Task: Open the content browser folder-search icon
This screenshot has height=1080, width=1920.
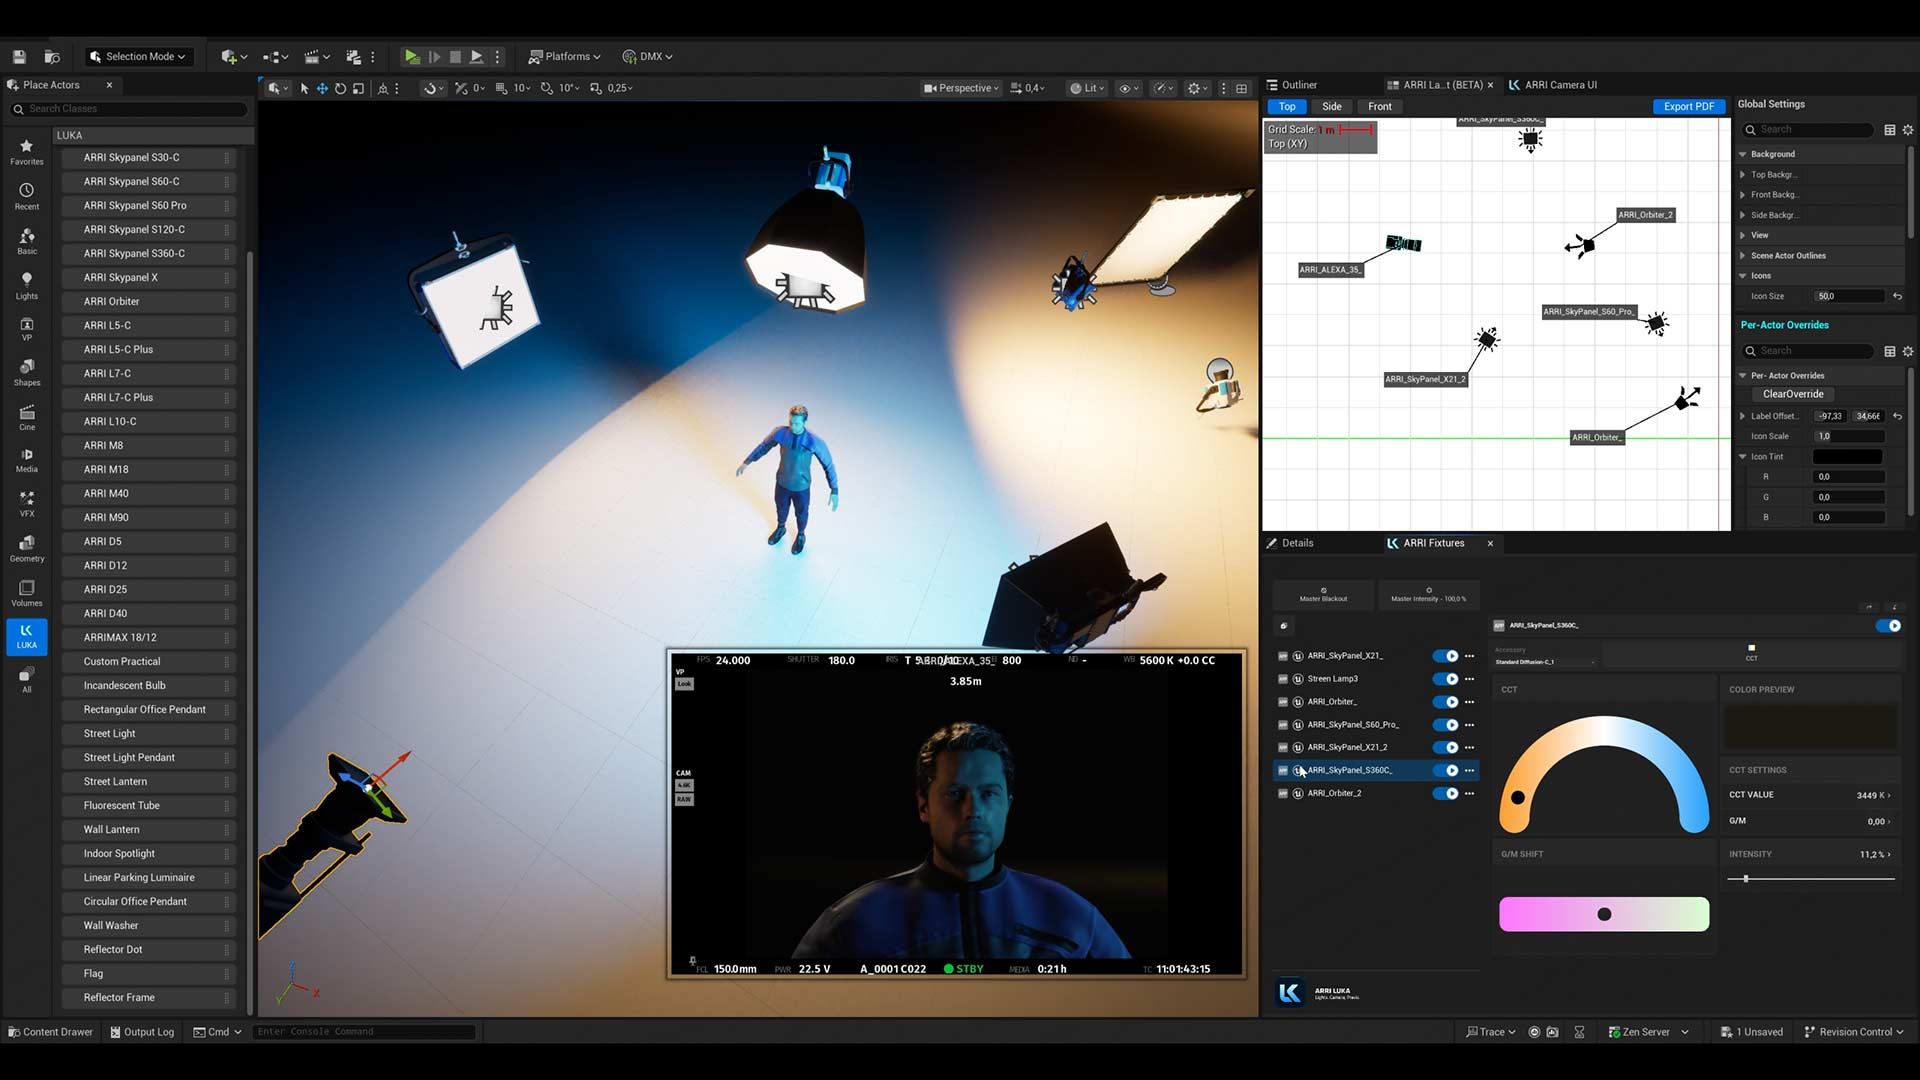Action: (x=53, y=57)
